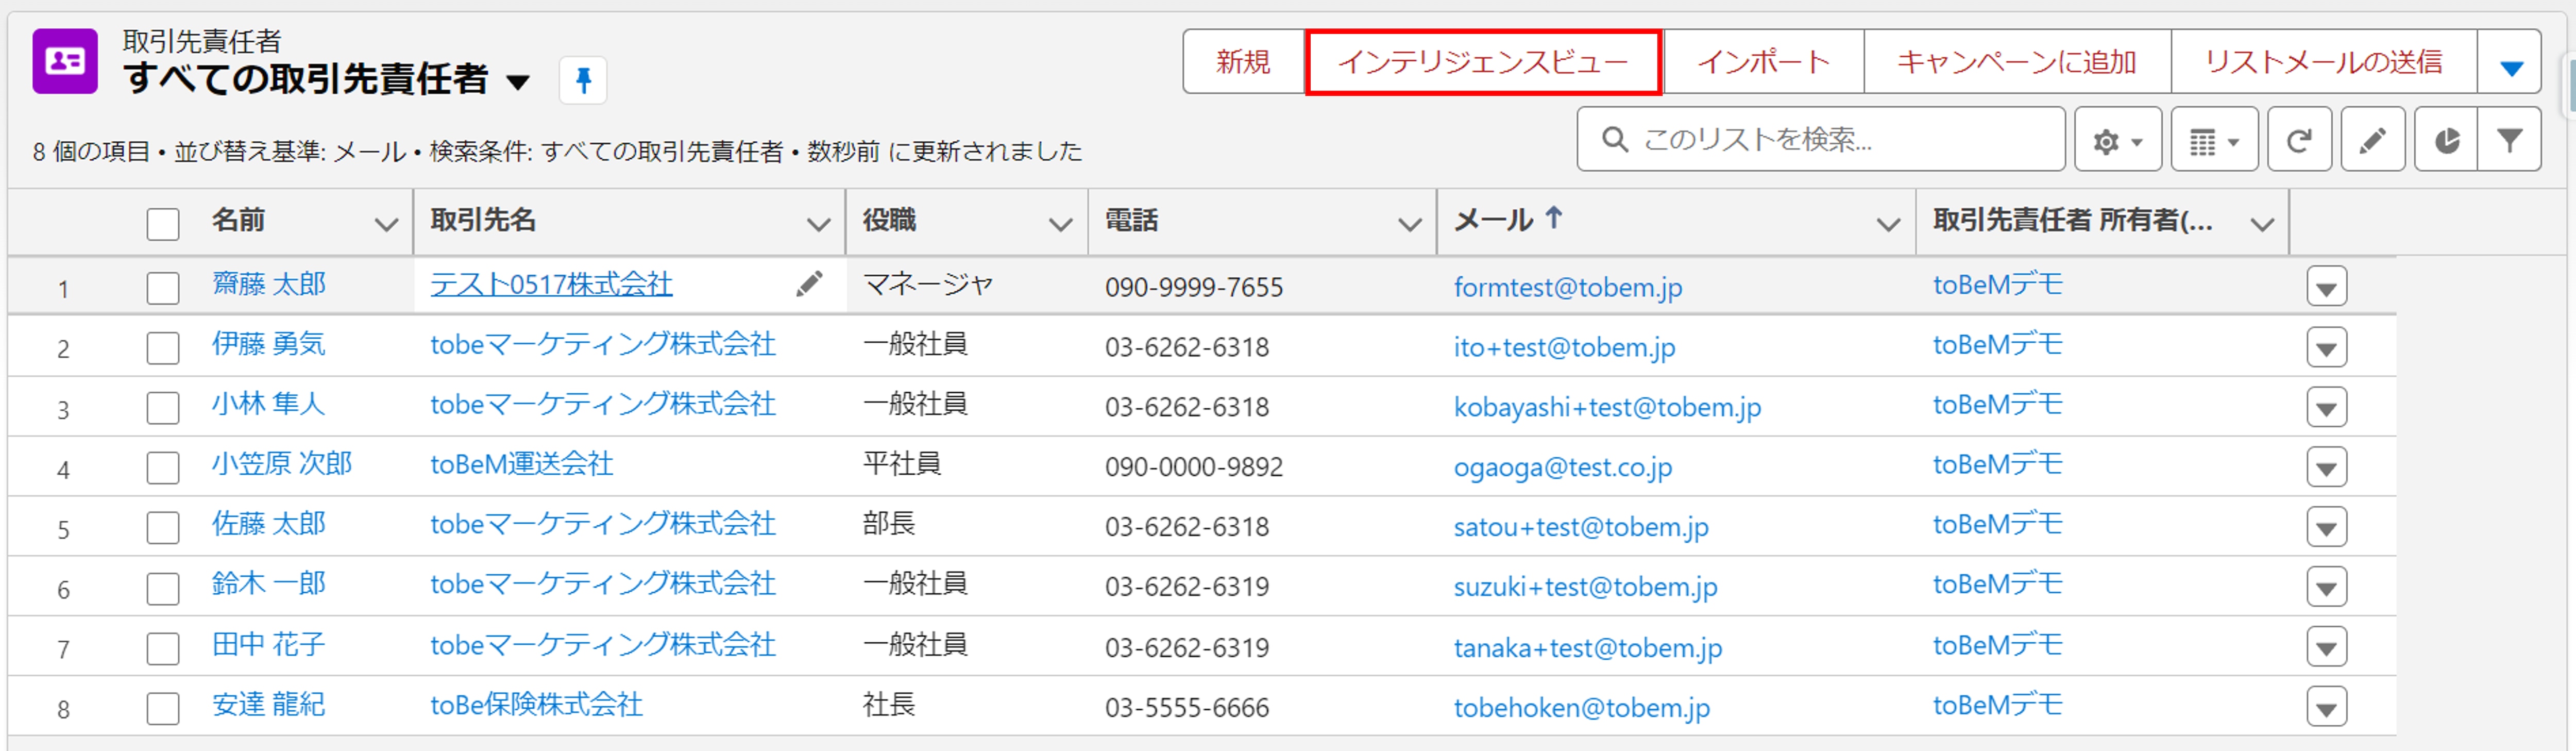The width and height of the screenshot is (2576, 751).
Task: Click リストメールの送信 button
Action: point(2324,62)
